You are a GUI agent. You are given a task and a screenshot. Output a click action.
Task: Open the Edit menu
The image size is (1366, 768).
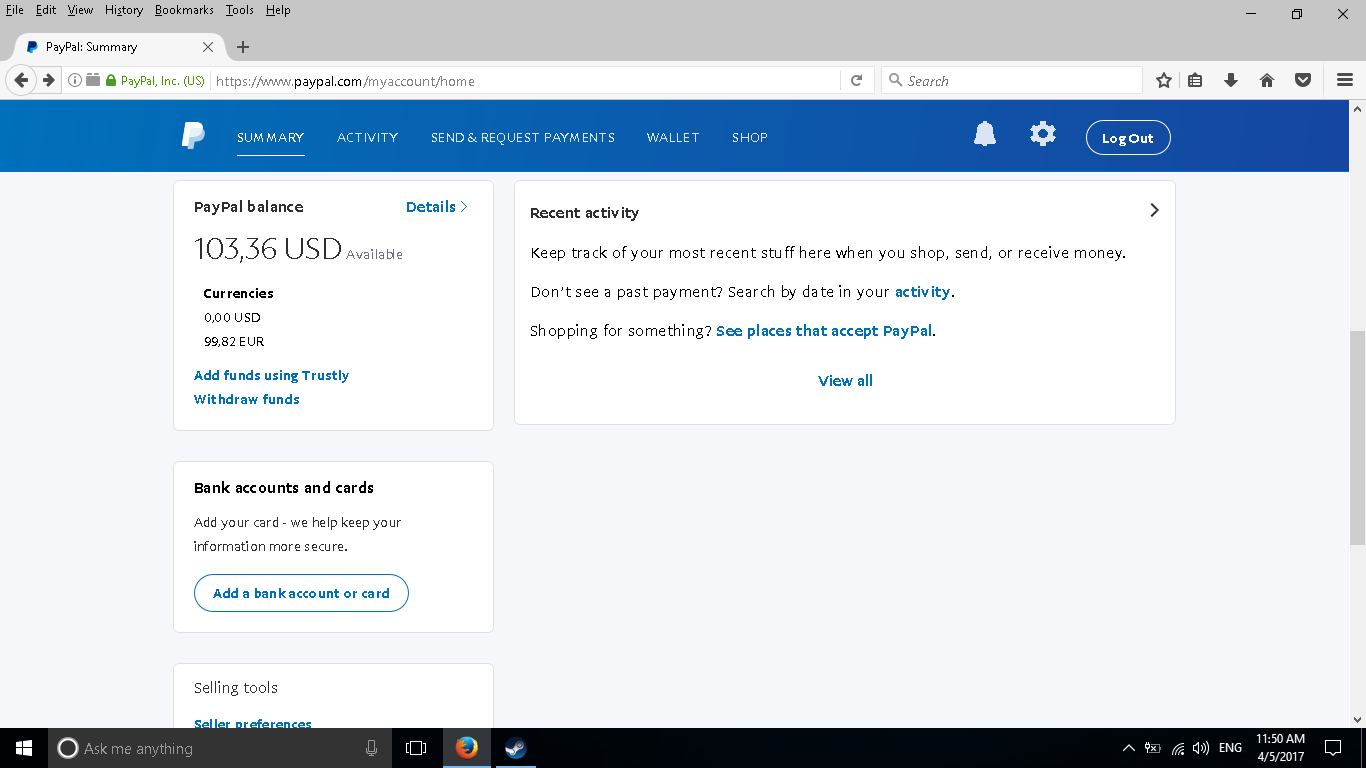pos(45,10)
